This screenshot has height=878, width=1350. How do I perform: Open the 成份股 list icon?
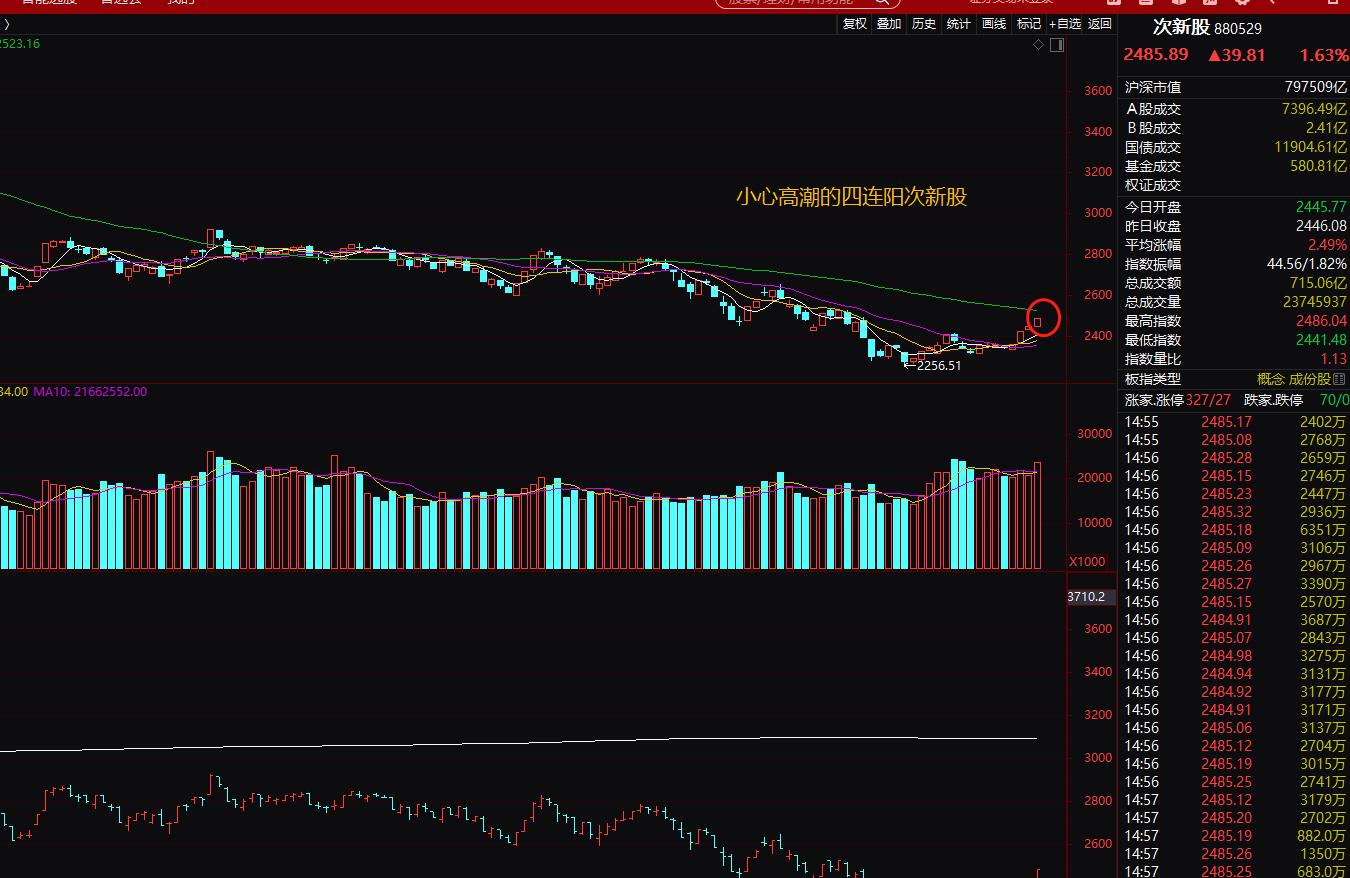click(1340, 380)
